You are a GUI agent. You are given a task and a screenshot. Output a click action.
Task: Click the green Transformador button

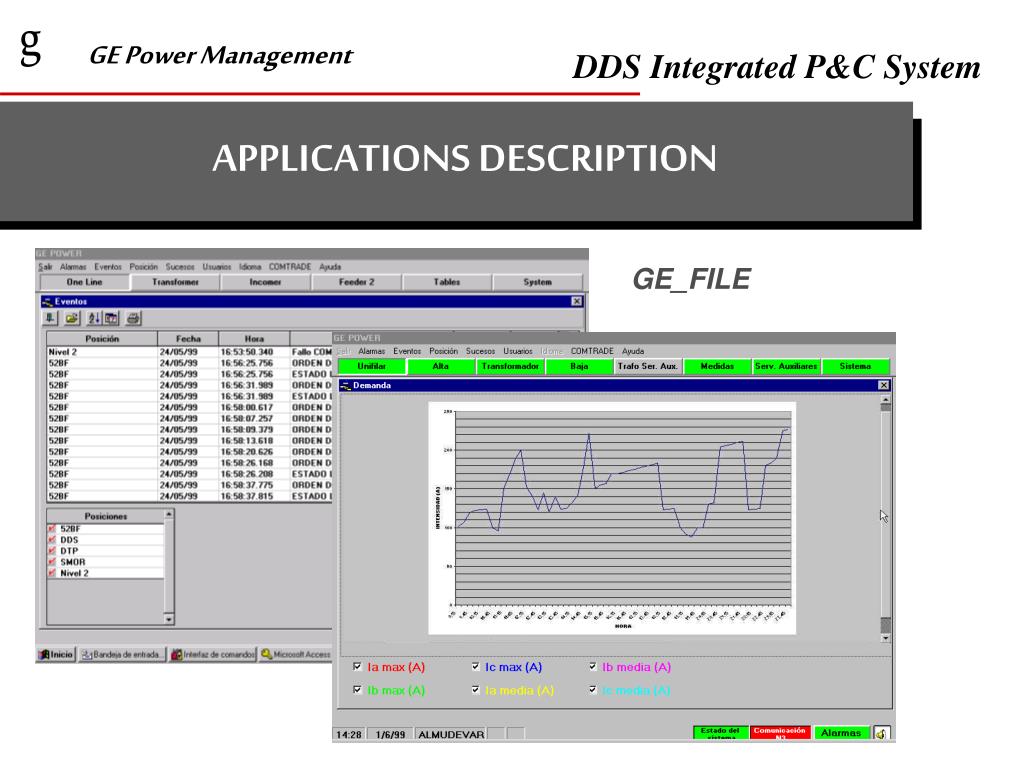point(510,366)
